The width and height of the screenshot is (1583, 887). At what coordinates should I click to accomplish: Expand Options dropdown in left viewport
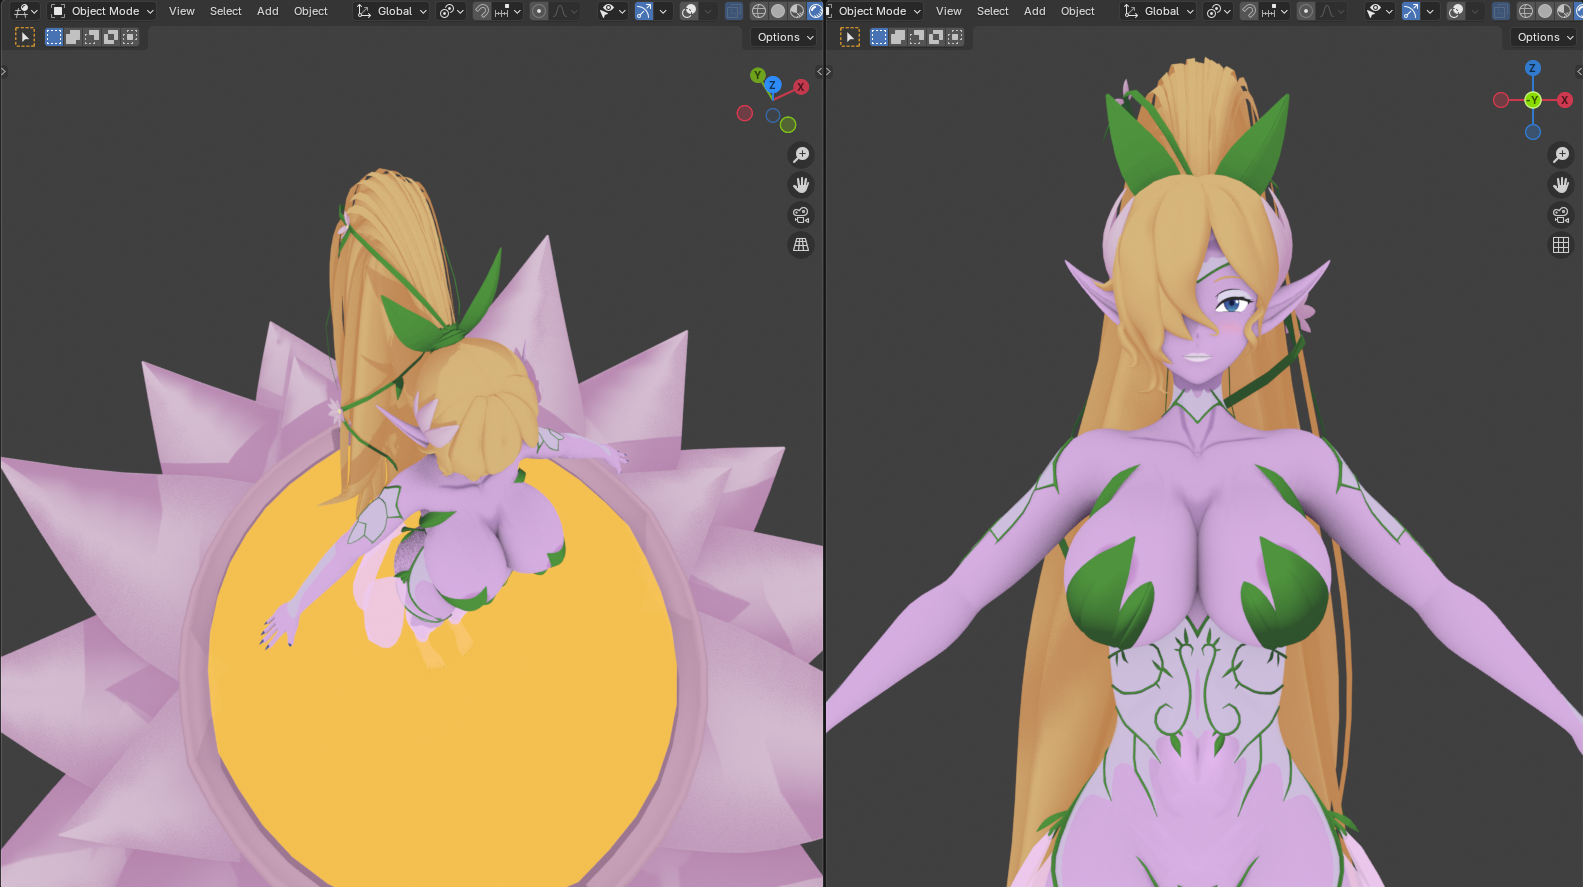pos(785,37)
